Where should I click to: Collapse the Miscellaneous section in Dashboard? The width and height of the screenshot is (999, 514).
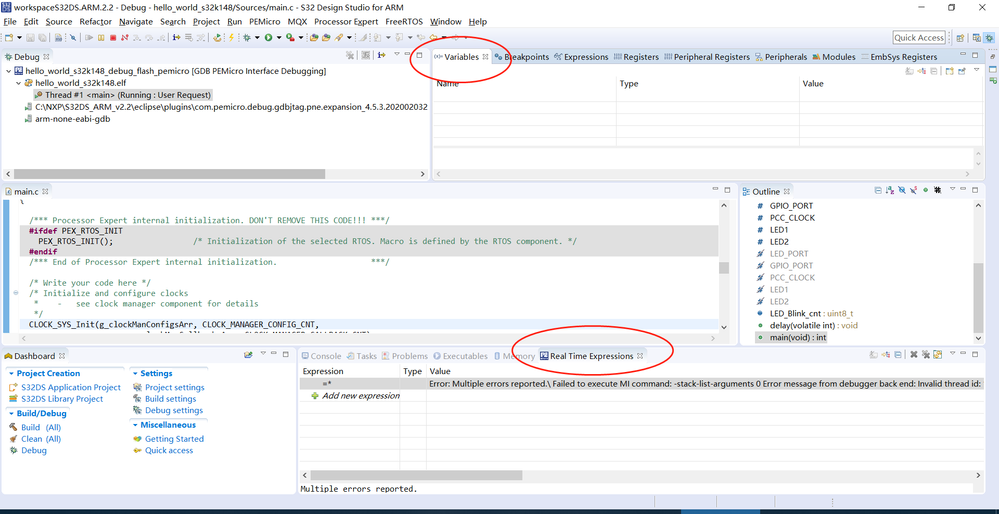pos(135,425)
